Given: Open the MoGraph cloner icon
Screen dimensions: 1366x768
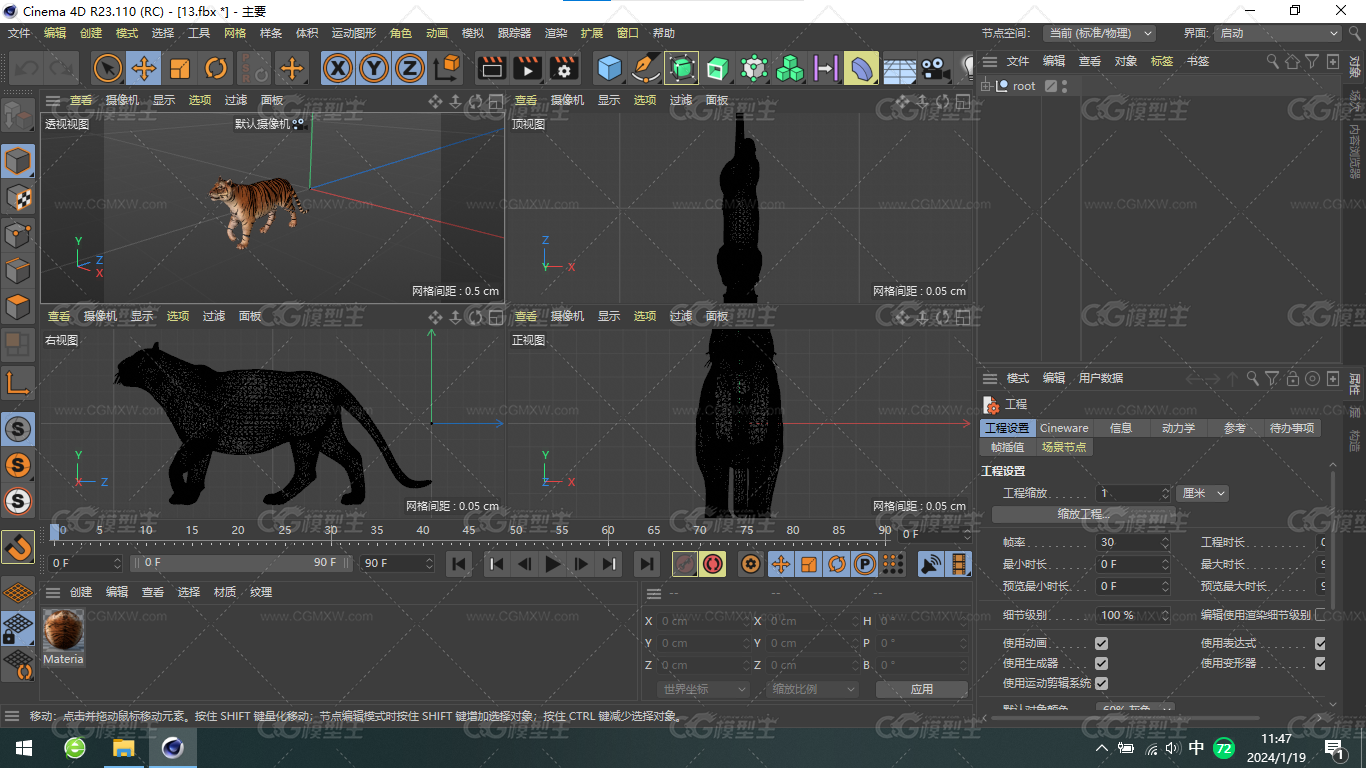Looking at the screenshot, I should coord(789,68).
